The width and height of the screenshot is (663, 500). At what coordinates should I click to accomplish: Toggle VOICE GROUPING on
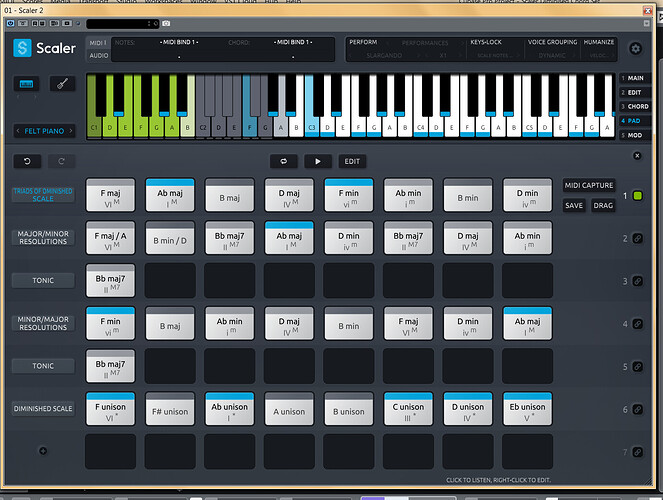(552, 42)
